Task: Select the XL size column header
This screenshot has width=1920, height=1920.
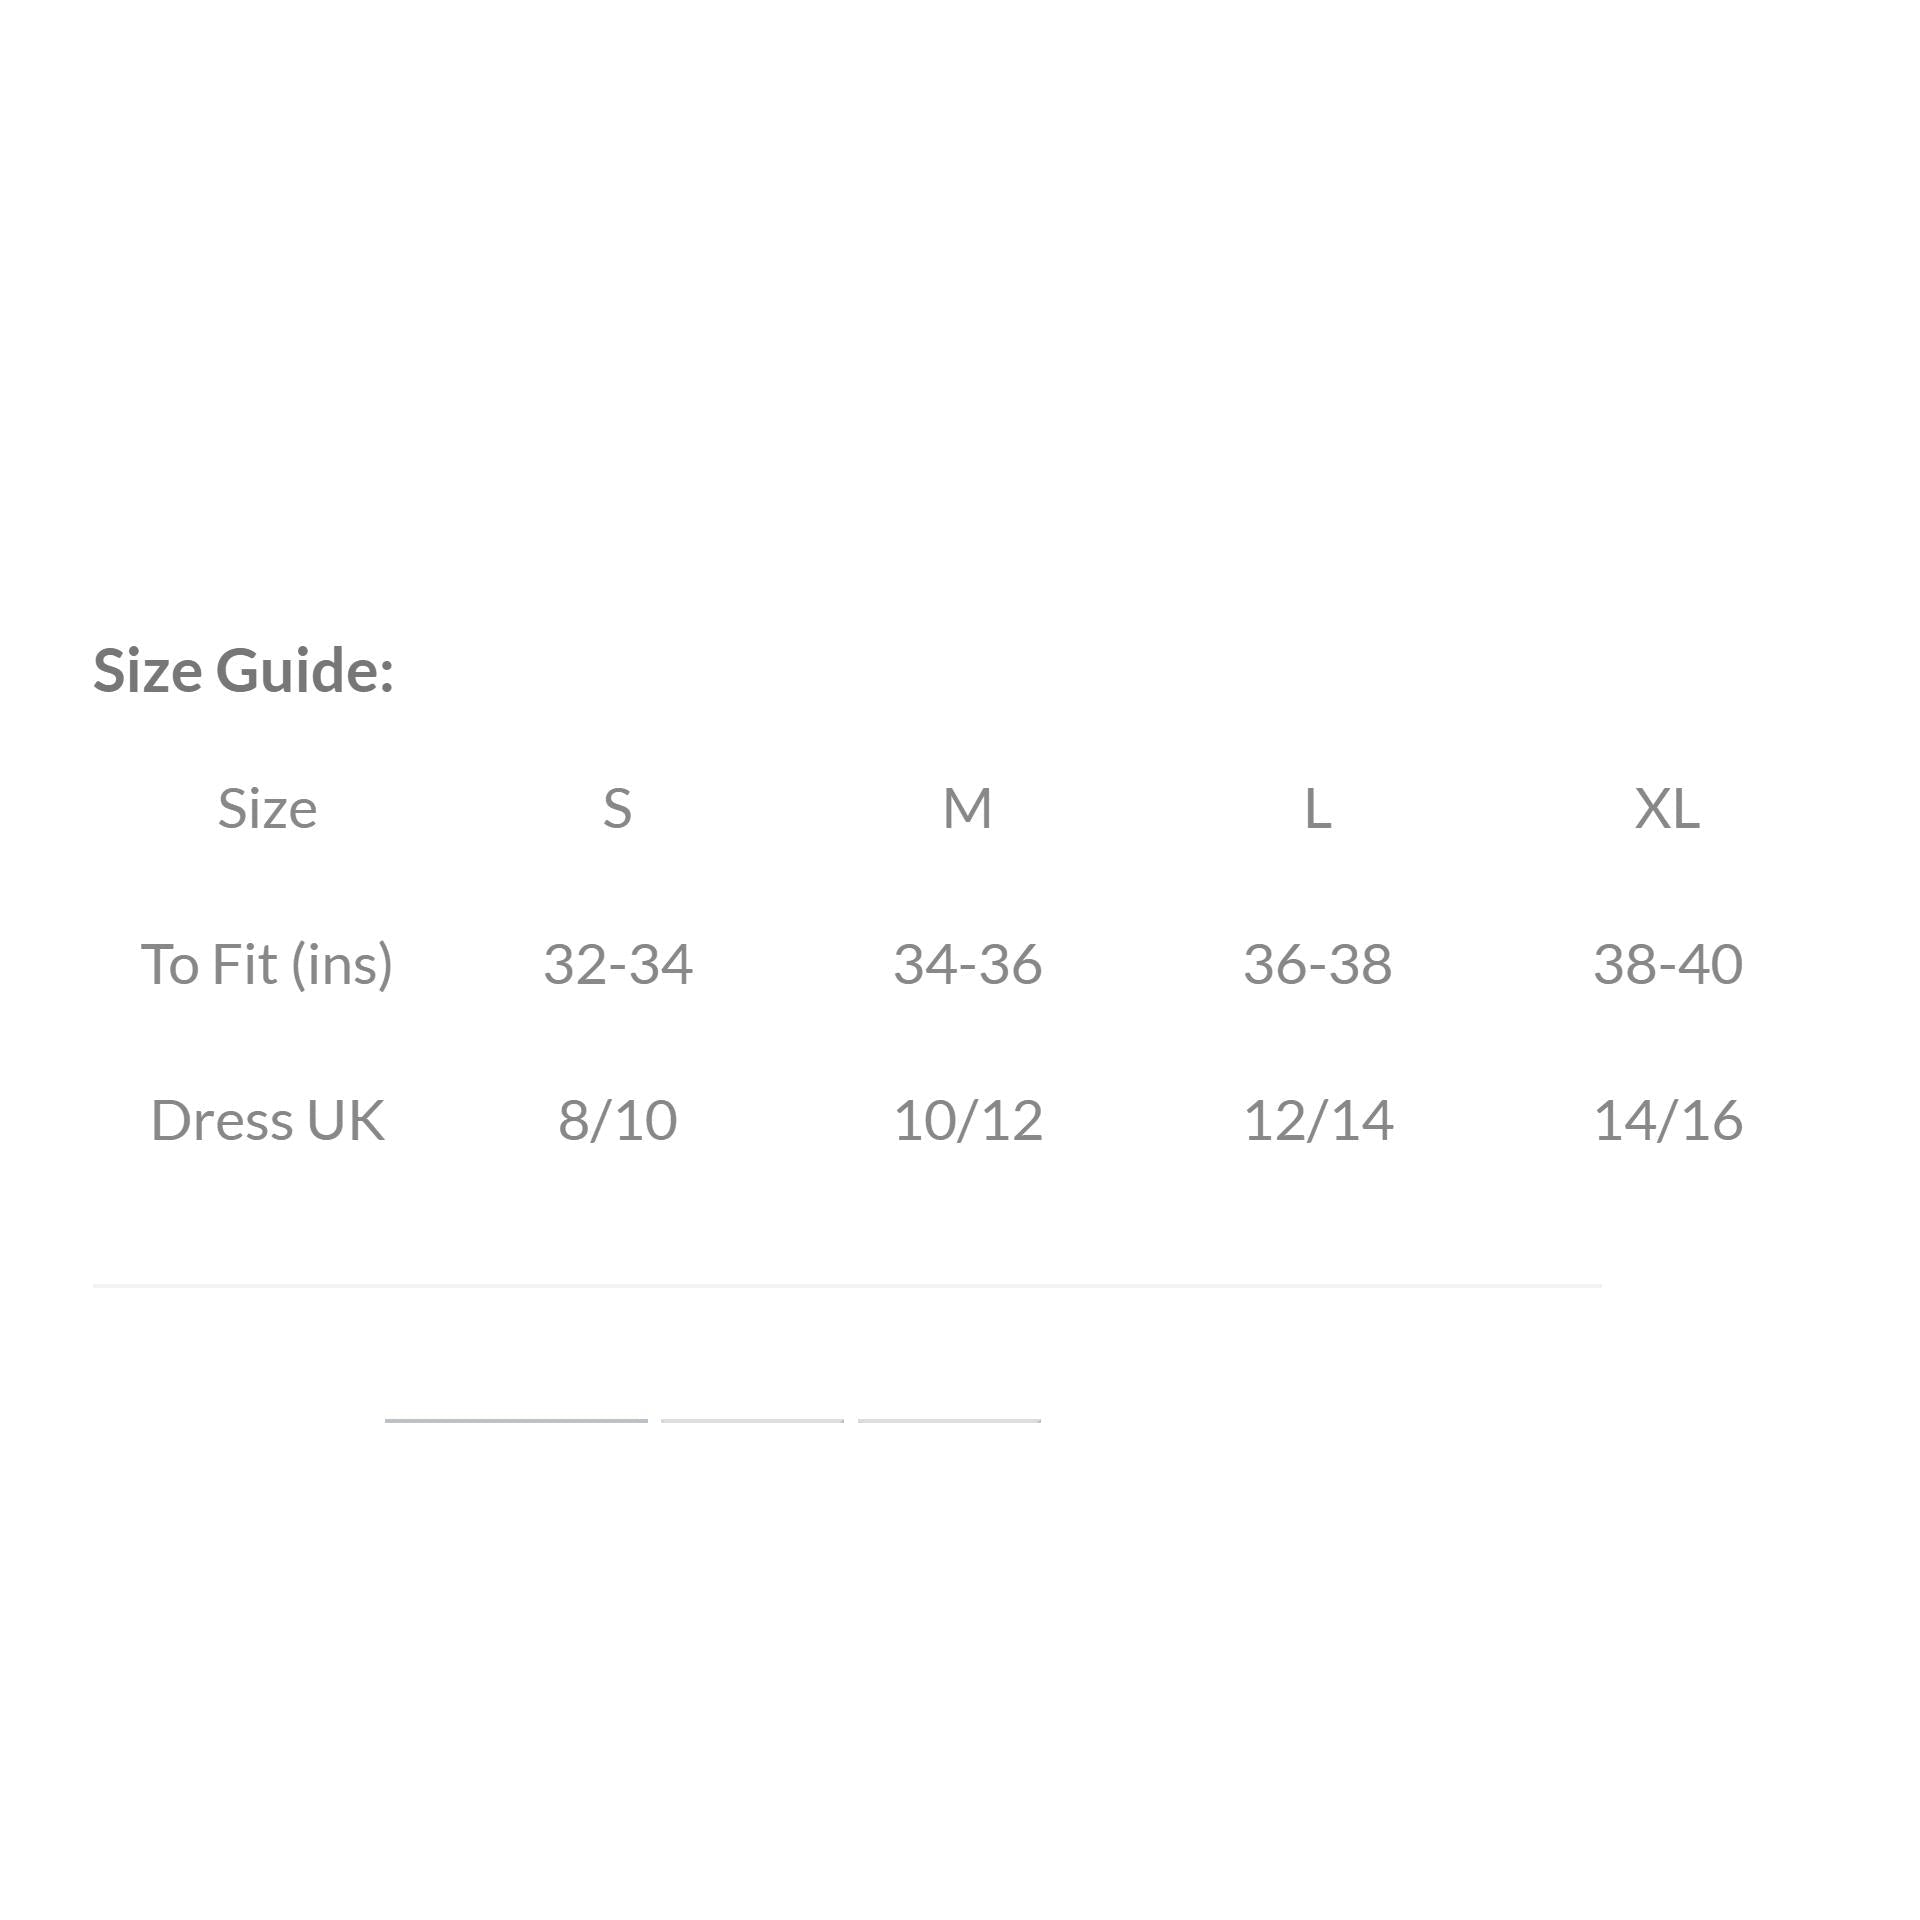Action: click(x=1667, y=808)
